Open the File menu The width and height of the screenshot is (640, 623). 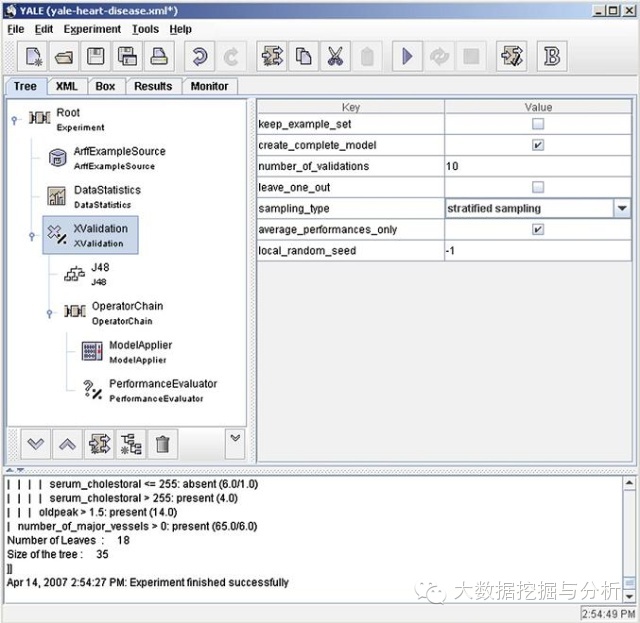[x=16, y=29]
